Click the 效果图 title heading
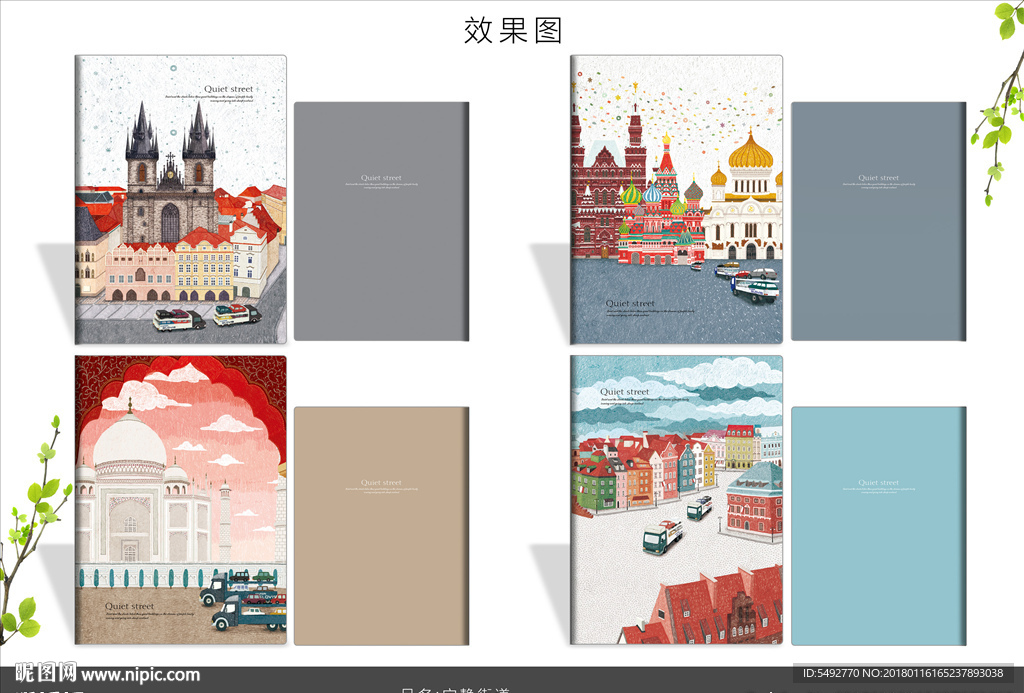 [x=513, y=30]
